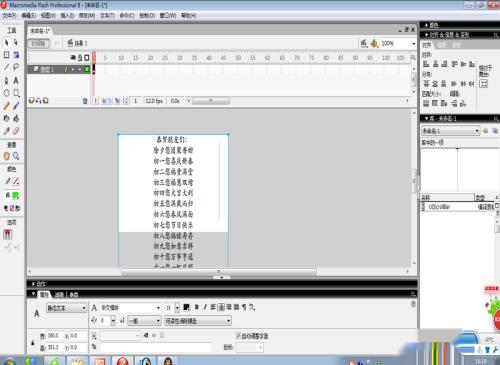Toggle Italic text formatting
The width and height of the screenshot is (500, 365).
click(205, 307)
